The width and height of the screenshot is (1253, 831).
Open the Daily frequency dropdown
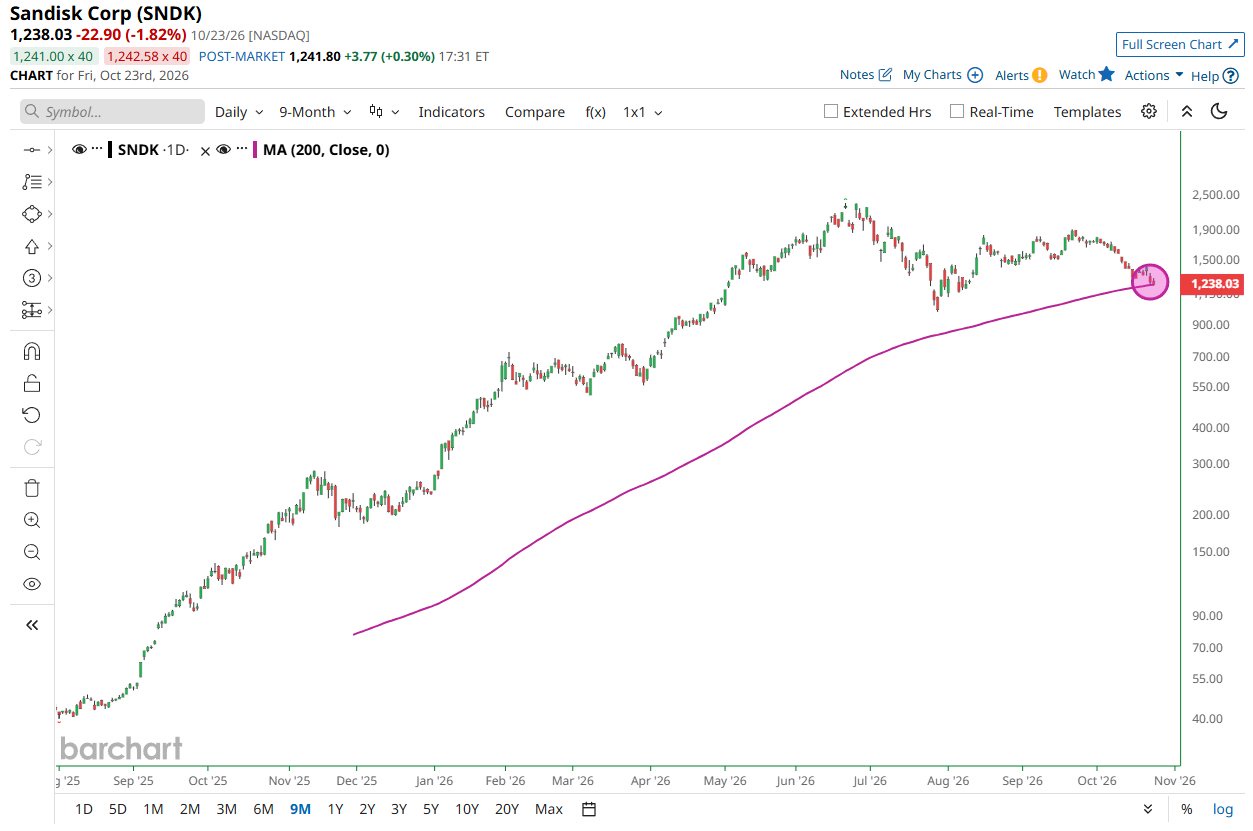click(239, 112)
